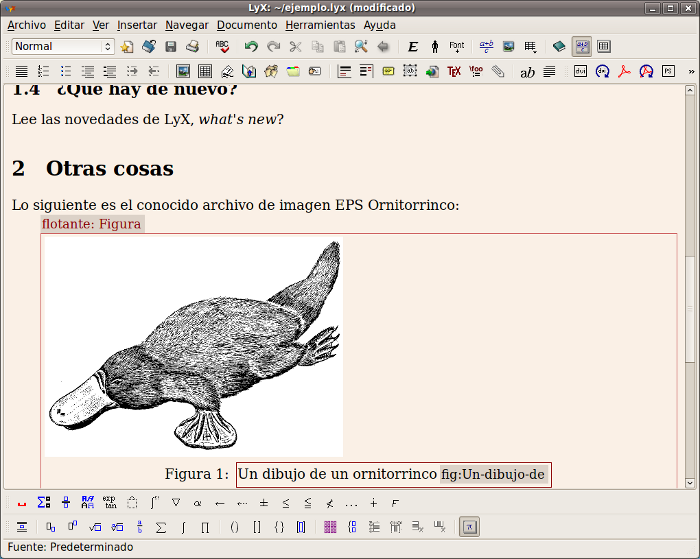Open the math spacing red bracket icon
The width and height of the screenshot is (700, 559).
point(21,503)
